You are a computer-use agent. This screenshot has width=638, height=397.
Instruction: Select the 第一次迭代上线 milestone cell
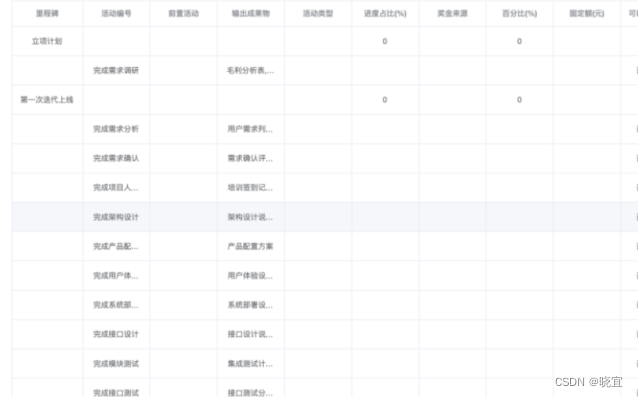point(47,100)
